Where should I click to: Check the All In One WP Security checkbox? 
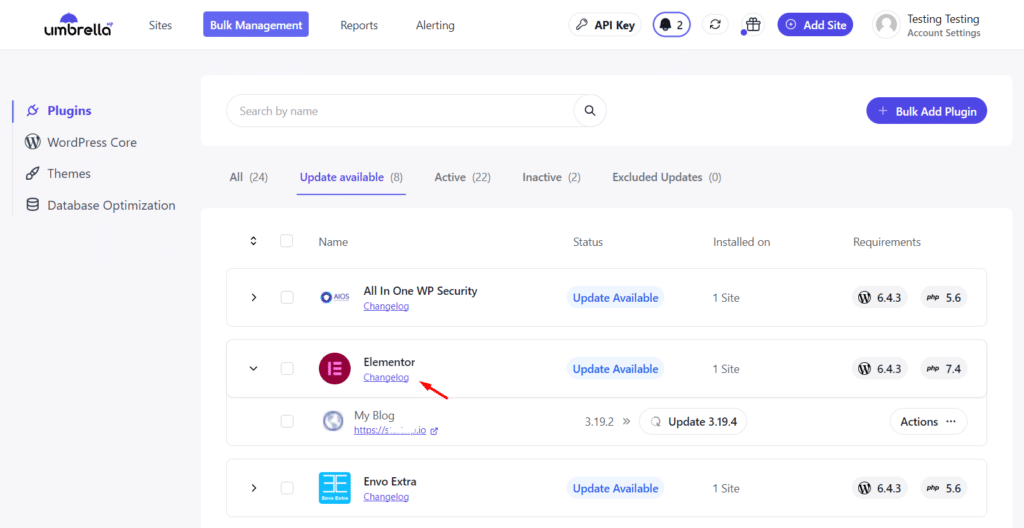pos(287,297)
